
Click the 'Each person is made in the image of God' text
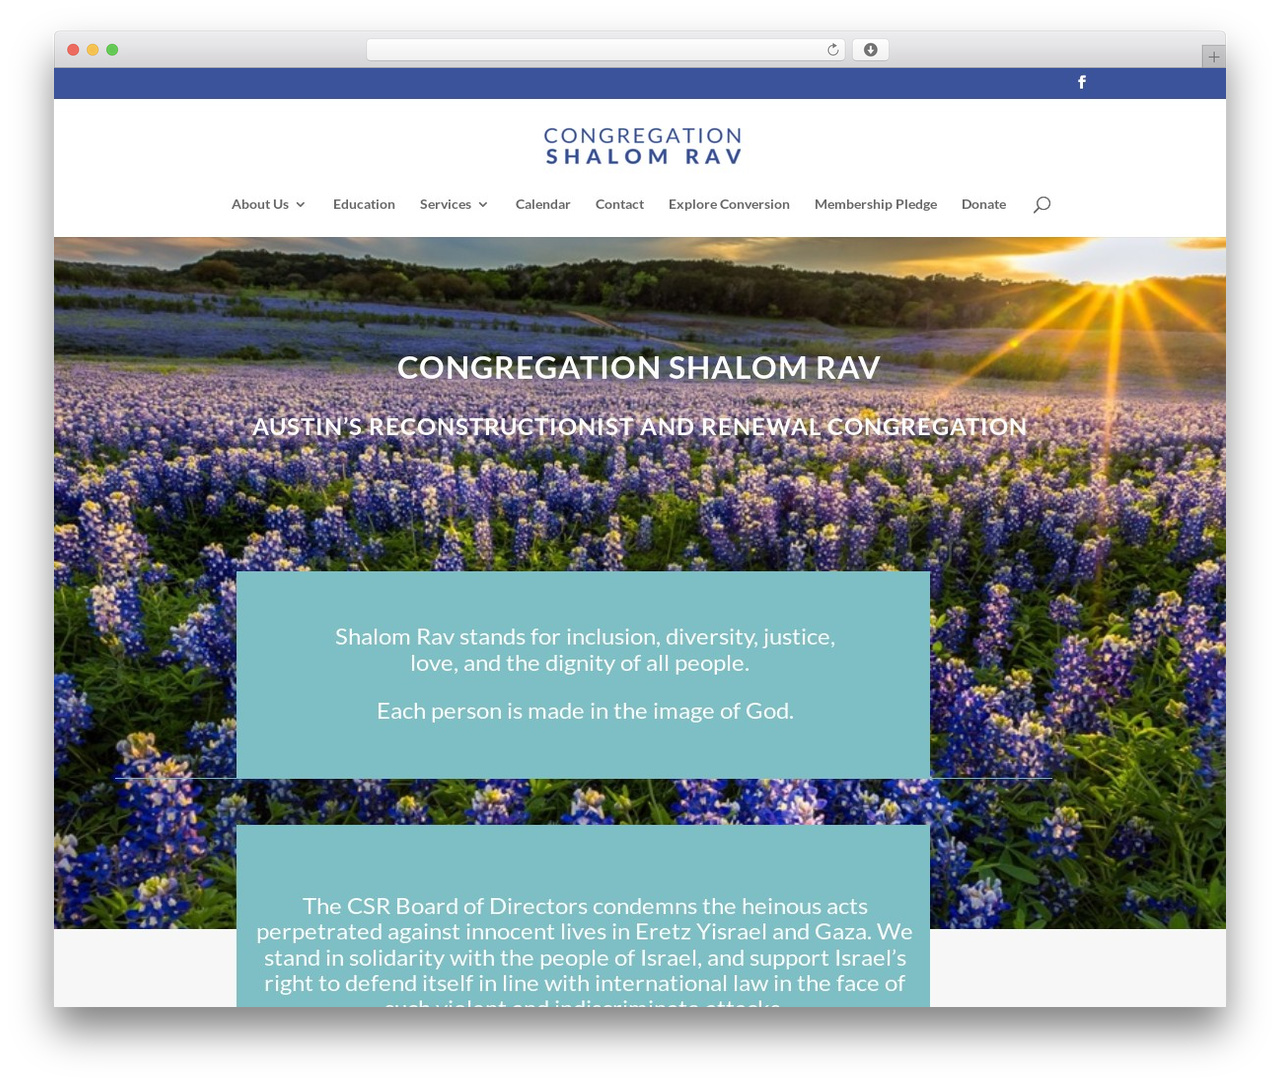tap(585, 711)
